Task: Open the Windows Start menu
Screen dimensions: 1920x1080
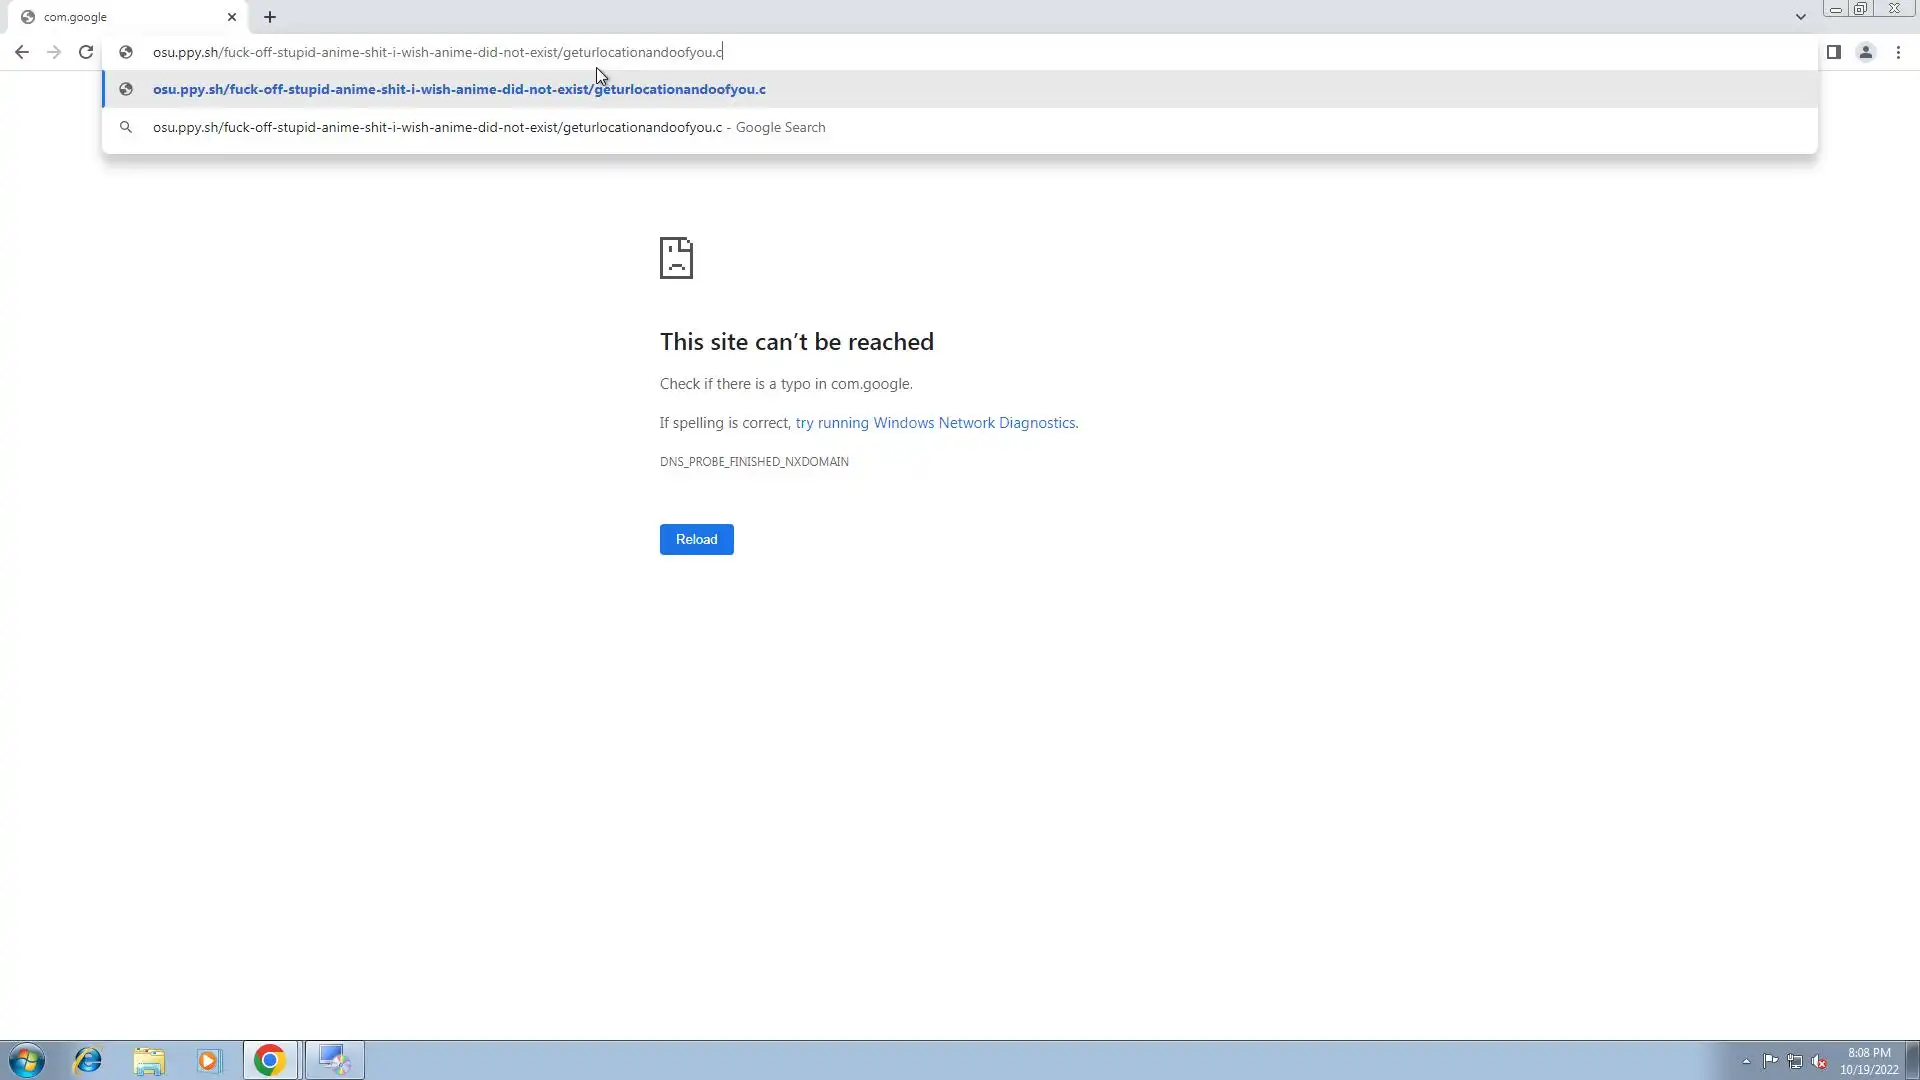Action: pos(27,1060)
